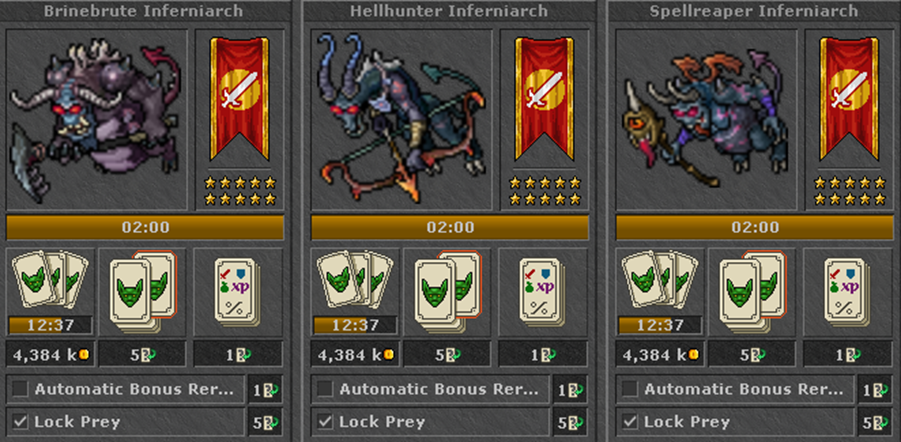This screenshot has height=442, width=901.
Task: Click the Hellhunter 02:00 duration progress bar
Action: pyautogui.click(x=450, y=228)
